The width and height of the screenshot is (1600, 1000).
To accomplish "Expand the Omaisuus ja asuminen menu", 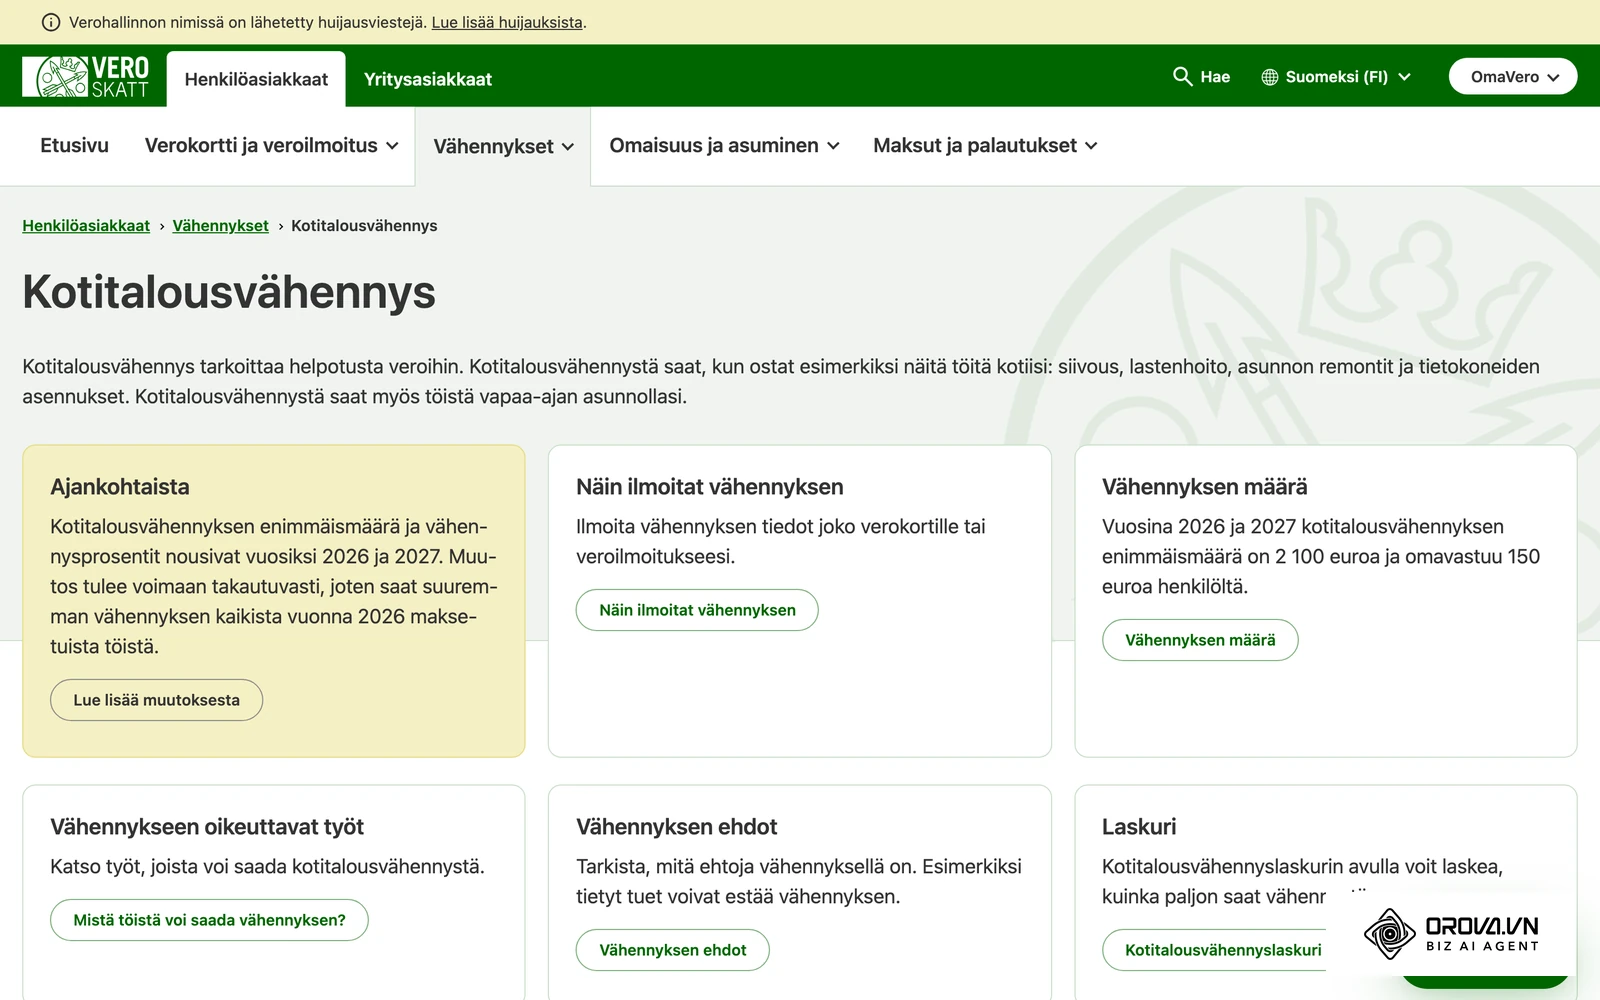I will point(724,146).
